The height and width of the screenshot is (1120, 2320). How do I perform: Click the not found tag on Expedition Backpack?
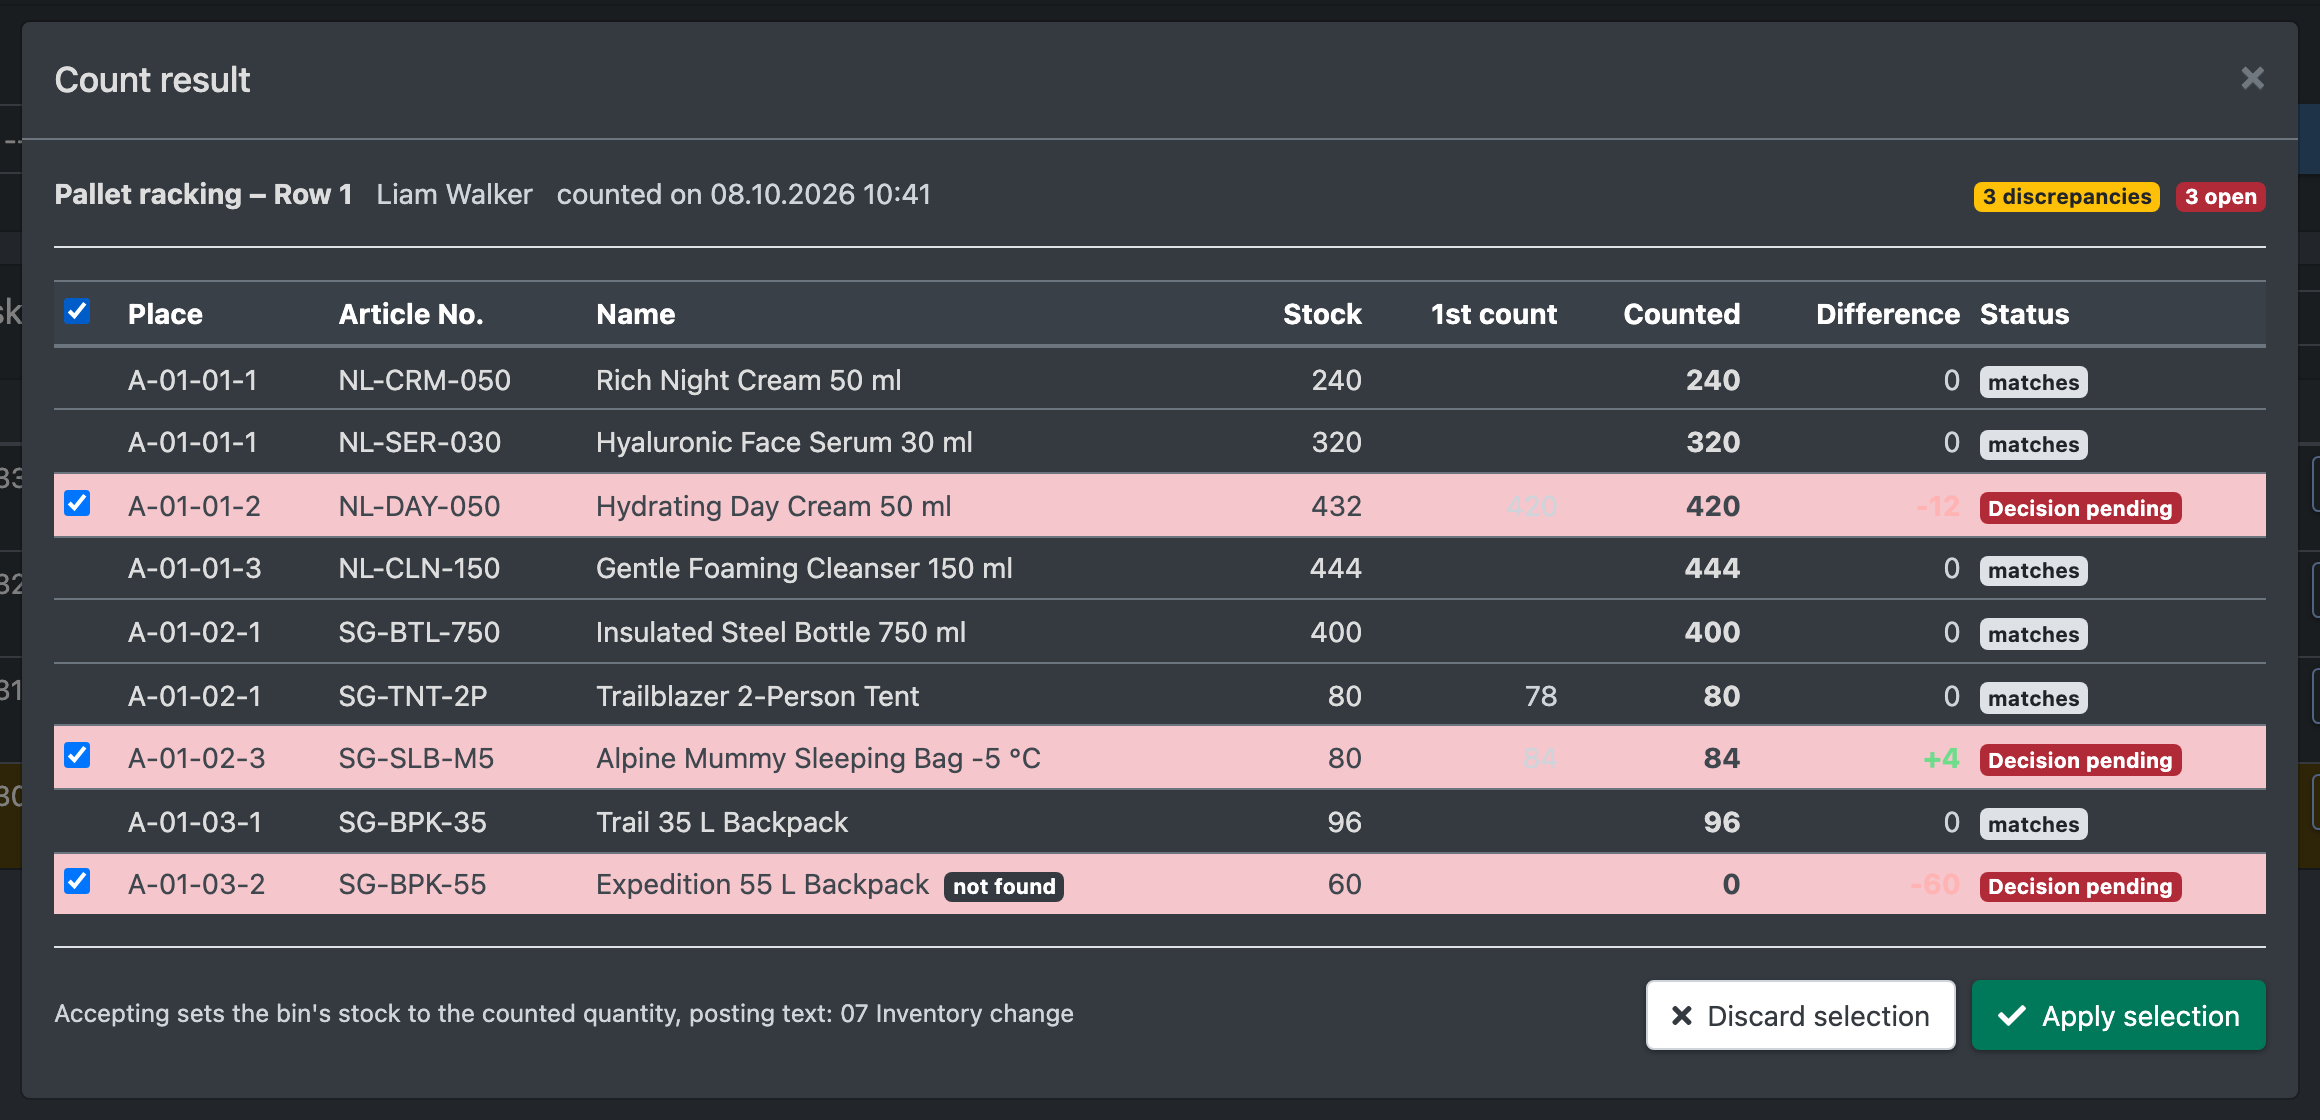click(1004, 886)
